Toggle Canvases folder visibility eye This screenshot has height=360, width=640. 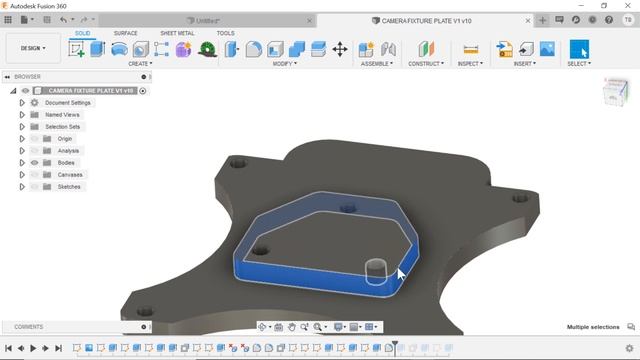coord(35,175)
